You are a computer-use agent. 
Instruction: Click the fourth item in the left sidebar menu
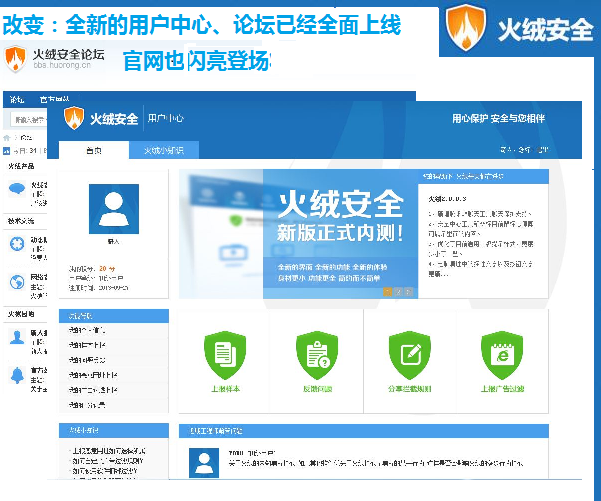tap(114, 375)
